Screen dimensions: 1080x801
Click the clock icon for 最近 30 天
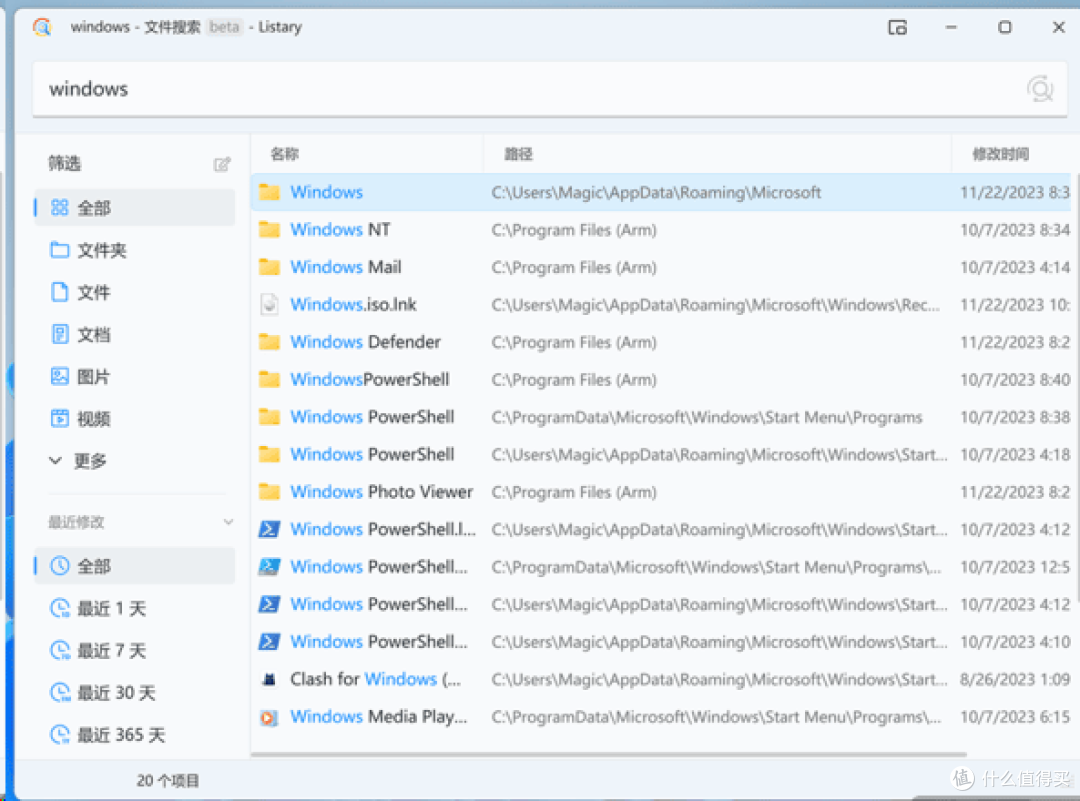coord(60,692)
